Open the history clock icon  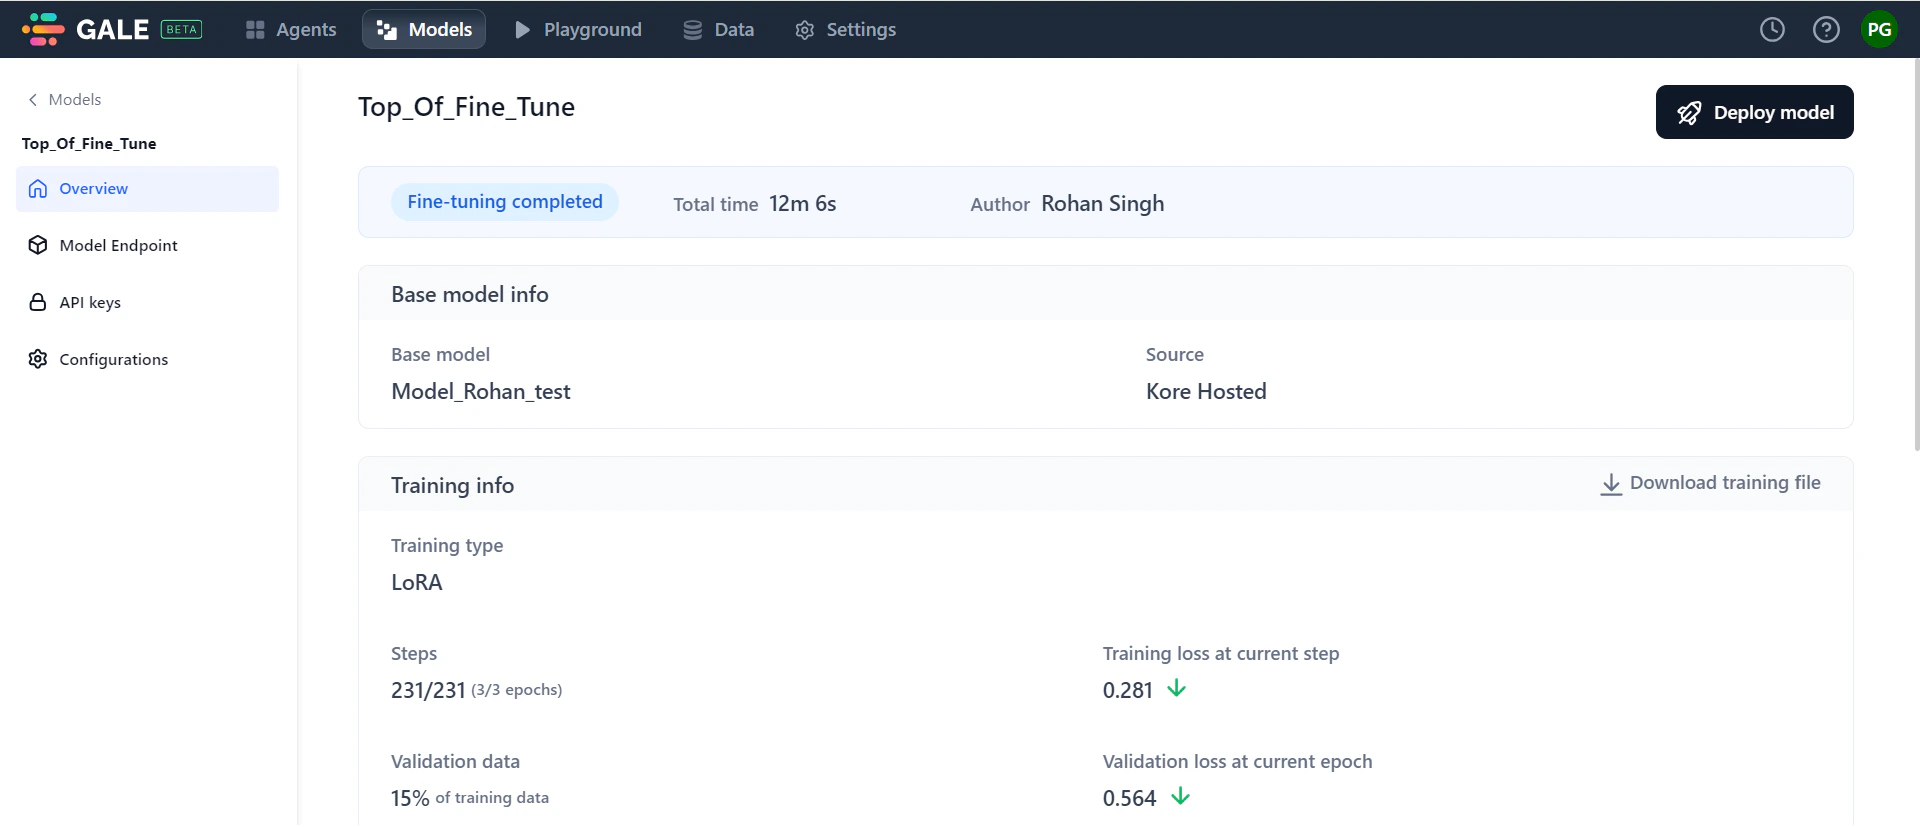[1772, 29]
